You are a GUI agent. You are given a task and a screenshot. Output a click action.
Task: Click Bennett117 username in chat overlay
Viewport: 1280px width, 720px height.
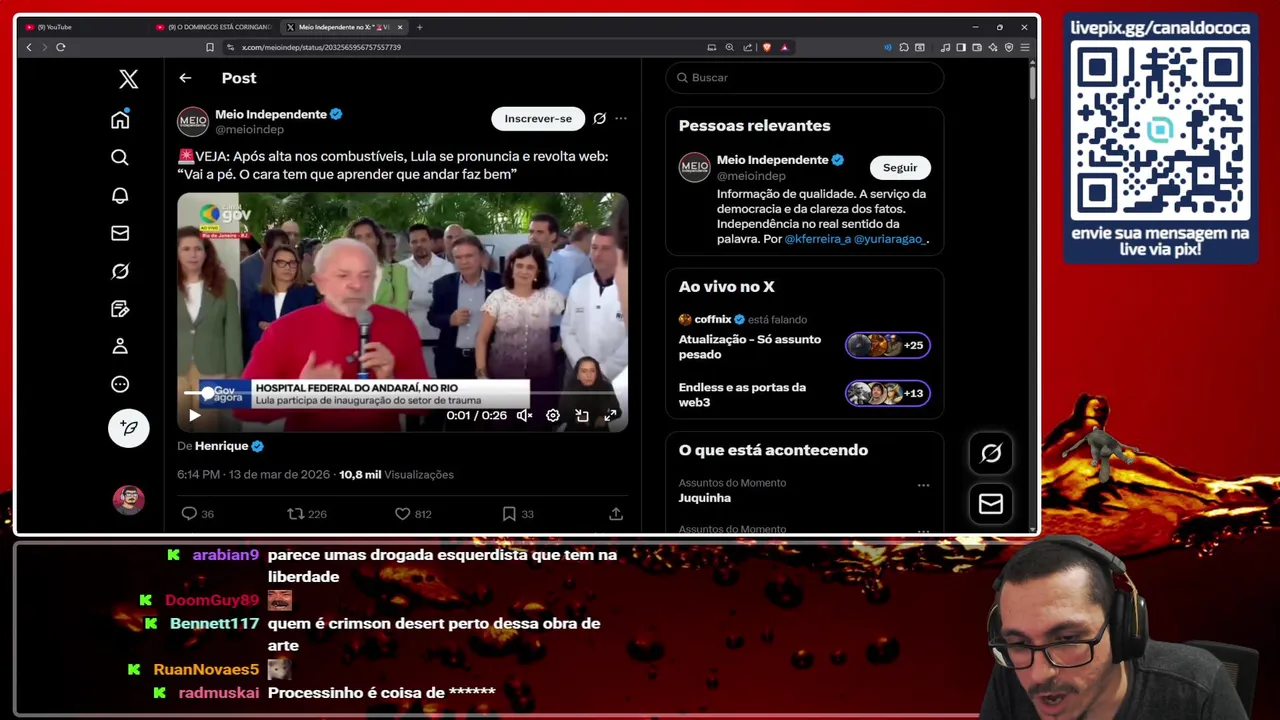(x=214, y=624)
